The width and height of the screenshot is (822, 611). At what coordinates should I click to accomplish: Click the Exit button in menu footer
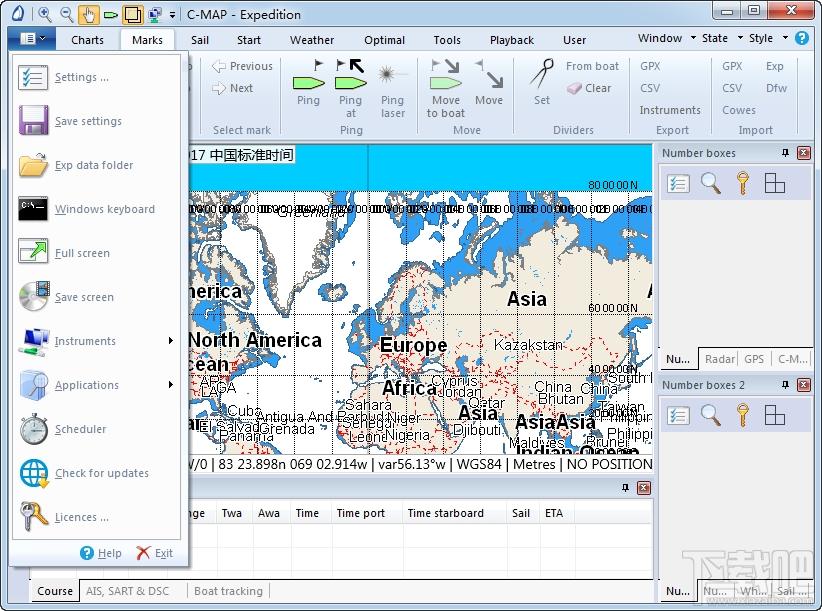(155, 553)
